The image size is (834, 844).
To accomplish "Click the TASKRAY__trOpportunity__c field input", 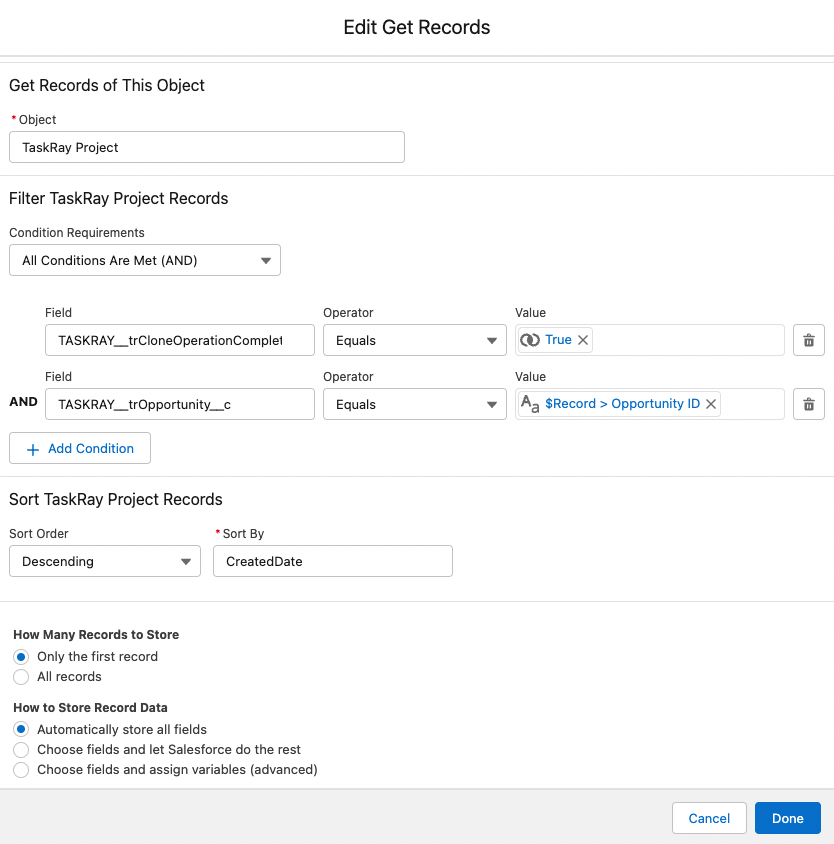I will click(180, 404).
